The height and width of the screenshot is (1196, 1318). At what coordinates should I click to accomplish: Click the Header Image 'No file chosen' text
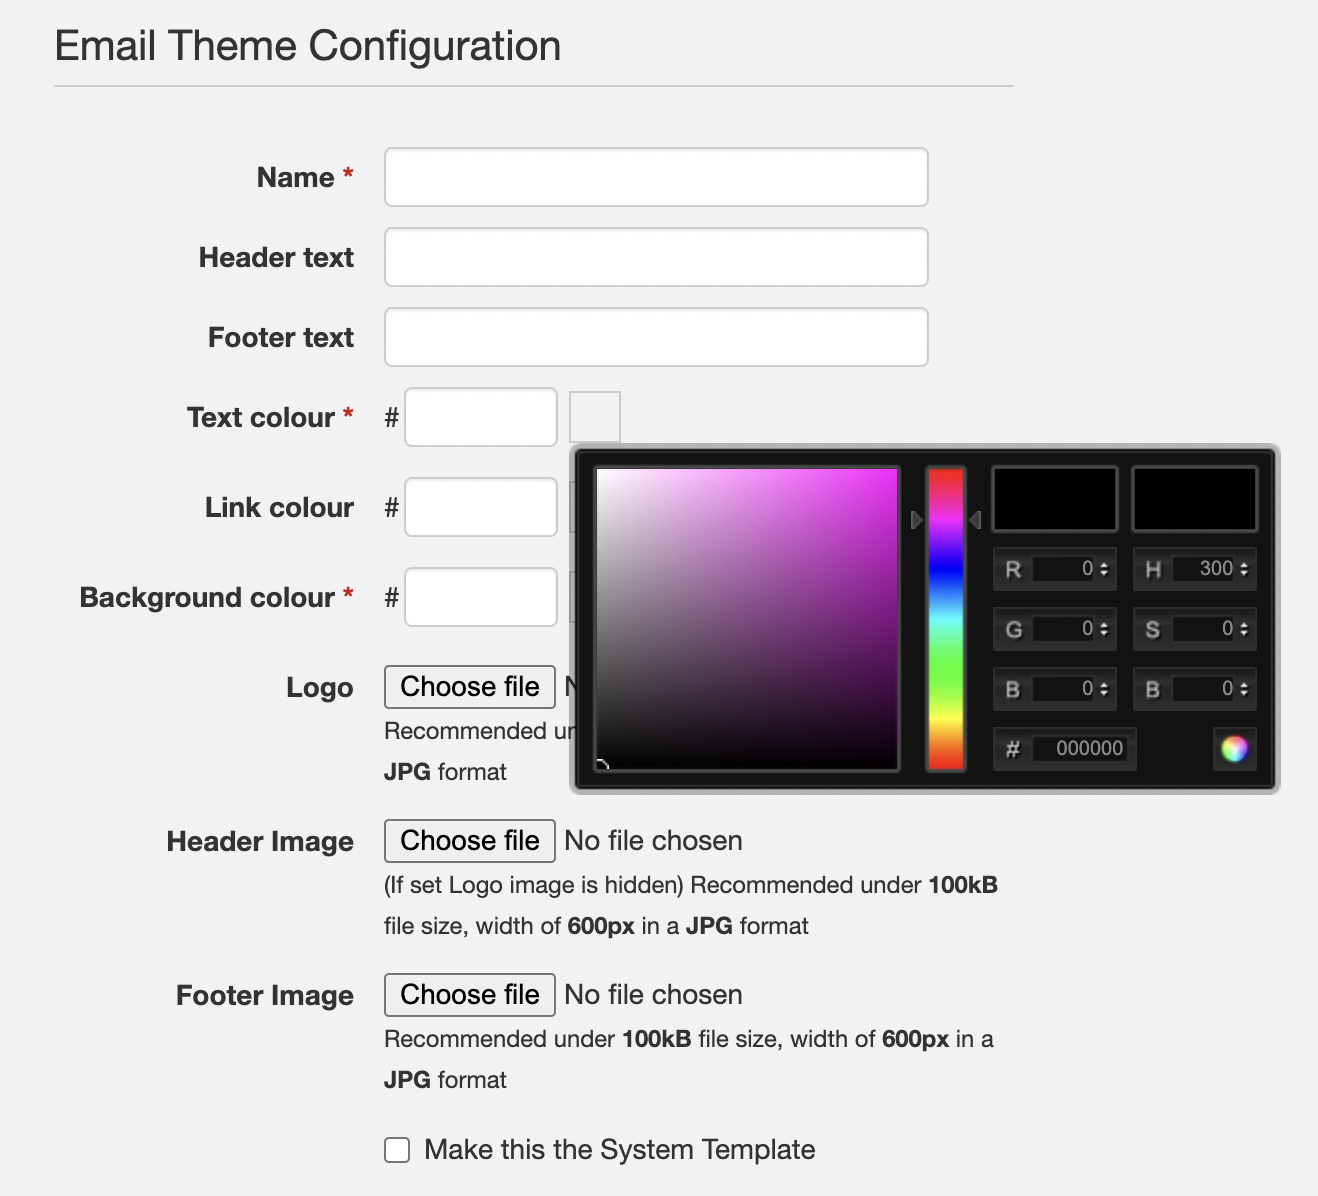pos(653,841)
